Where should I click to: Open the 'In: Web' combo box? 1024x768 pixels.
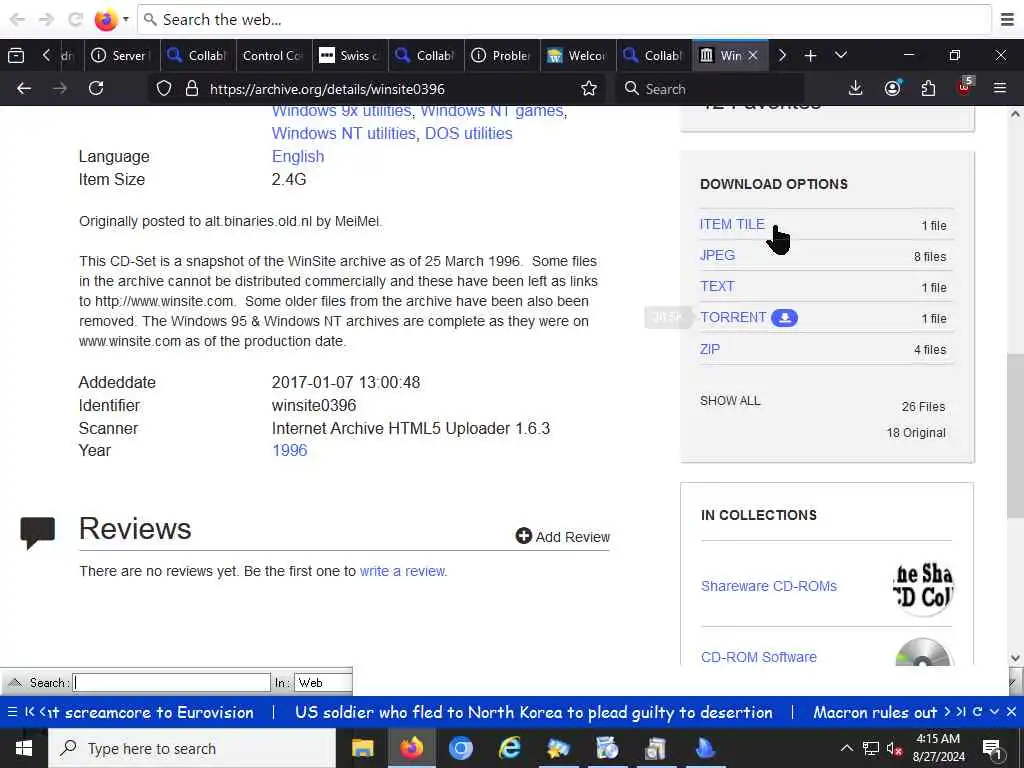coord(323,683)
